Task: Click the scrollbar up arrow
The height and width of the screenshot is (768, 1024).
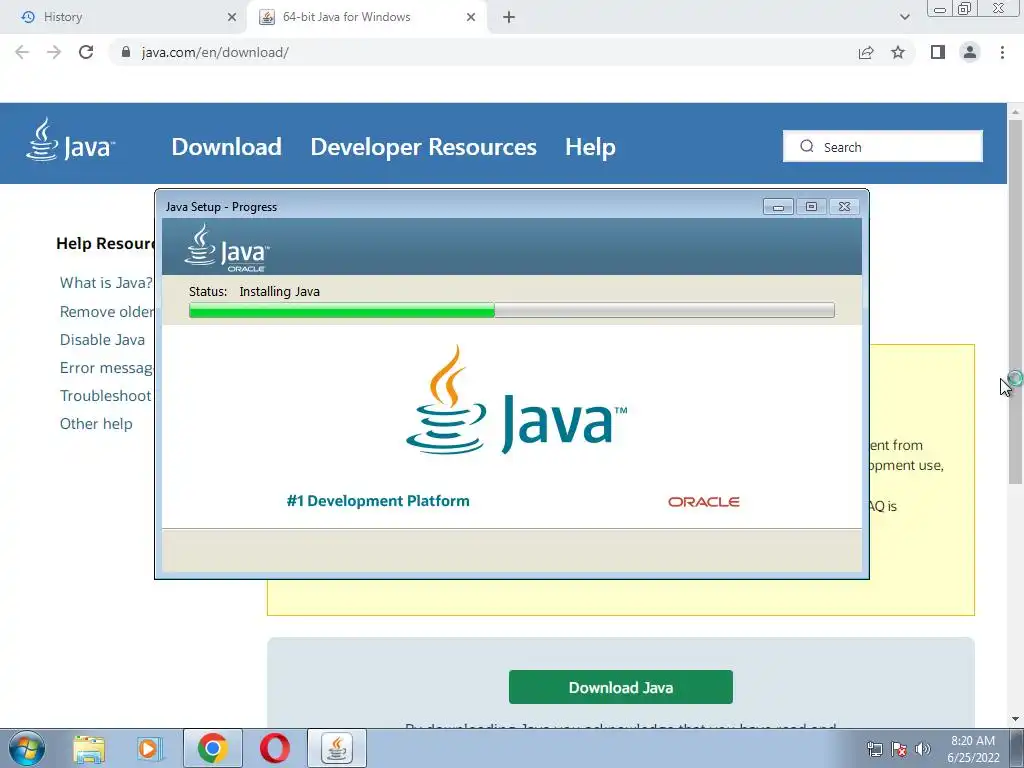Action: coord(1015,112)
